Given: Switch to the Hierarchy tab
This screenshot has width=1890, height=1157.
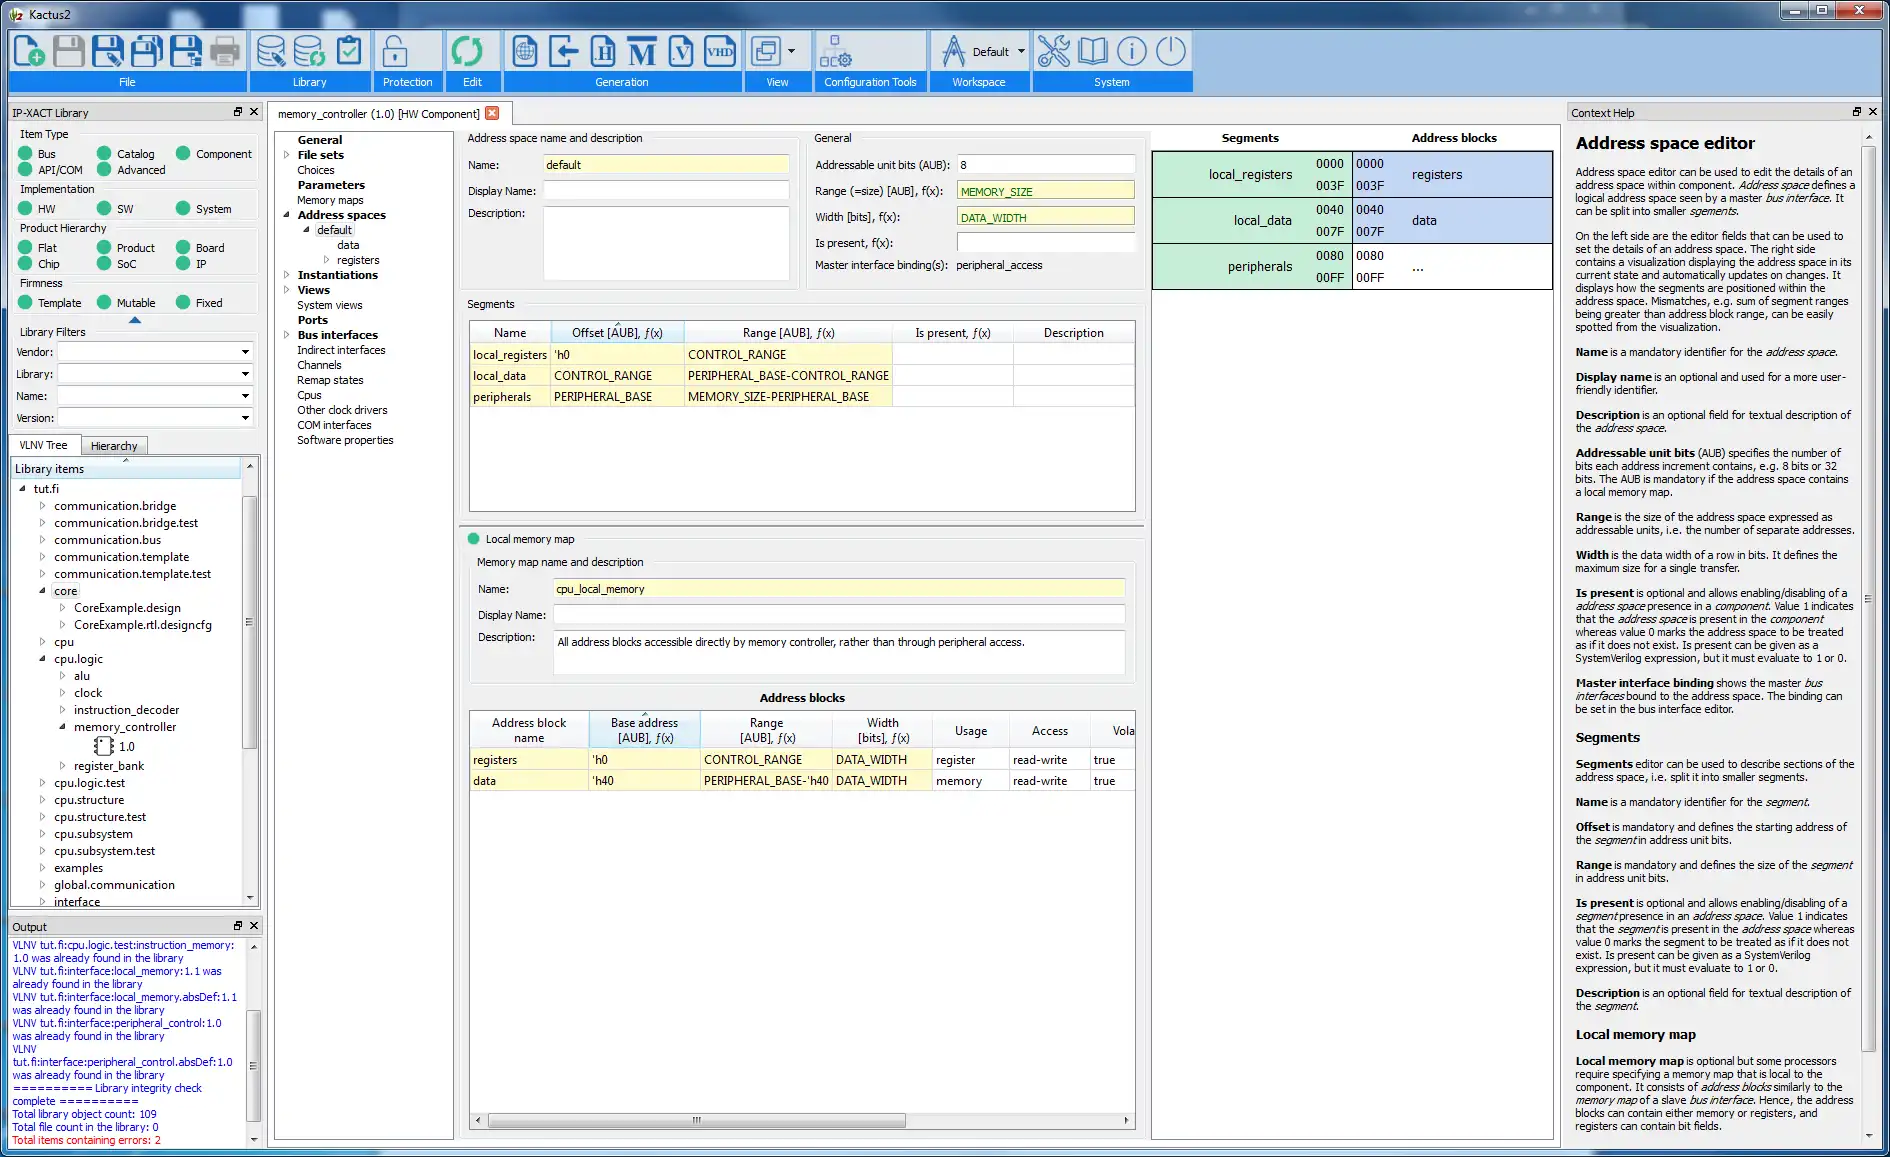Looking at the screenshot, I should point(114,445).
